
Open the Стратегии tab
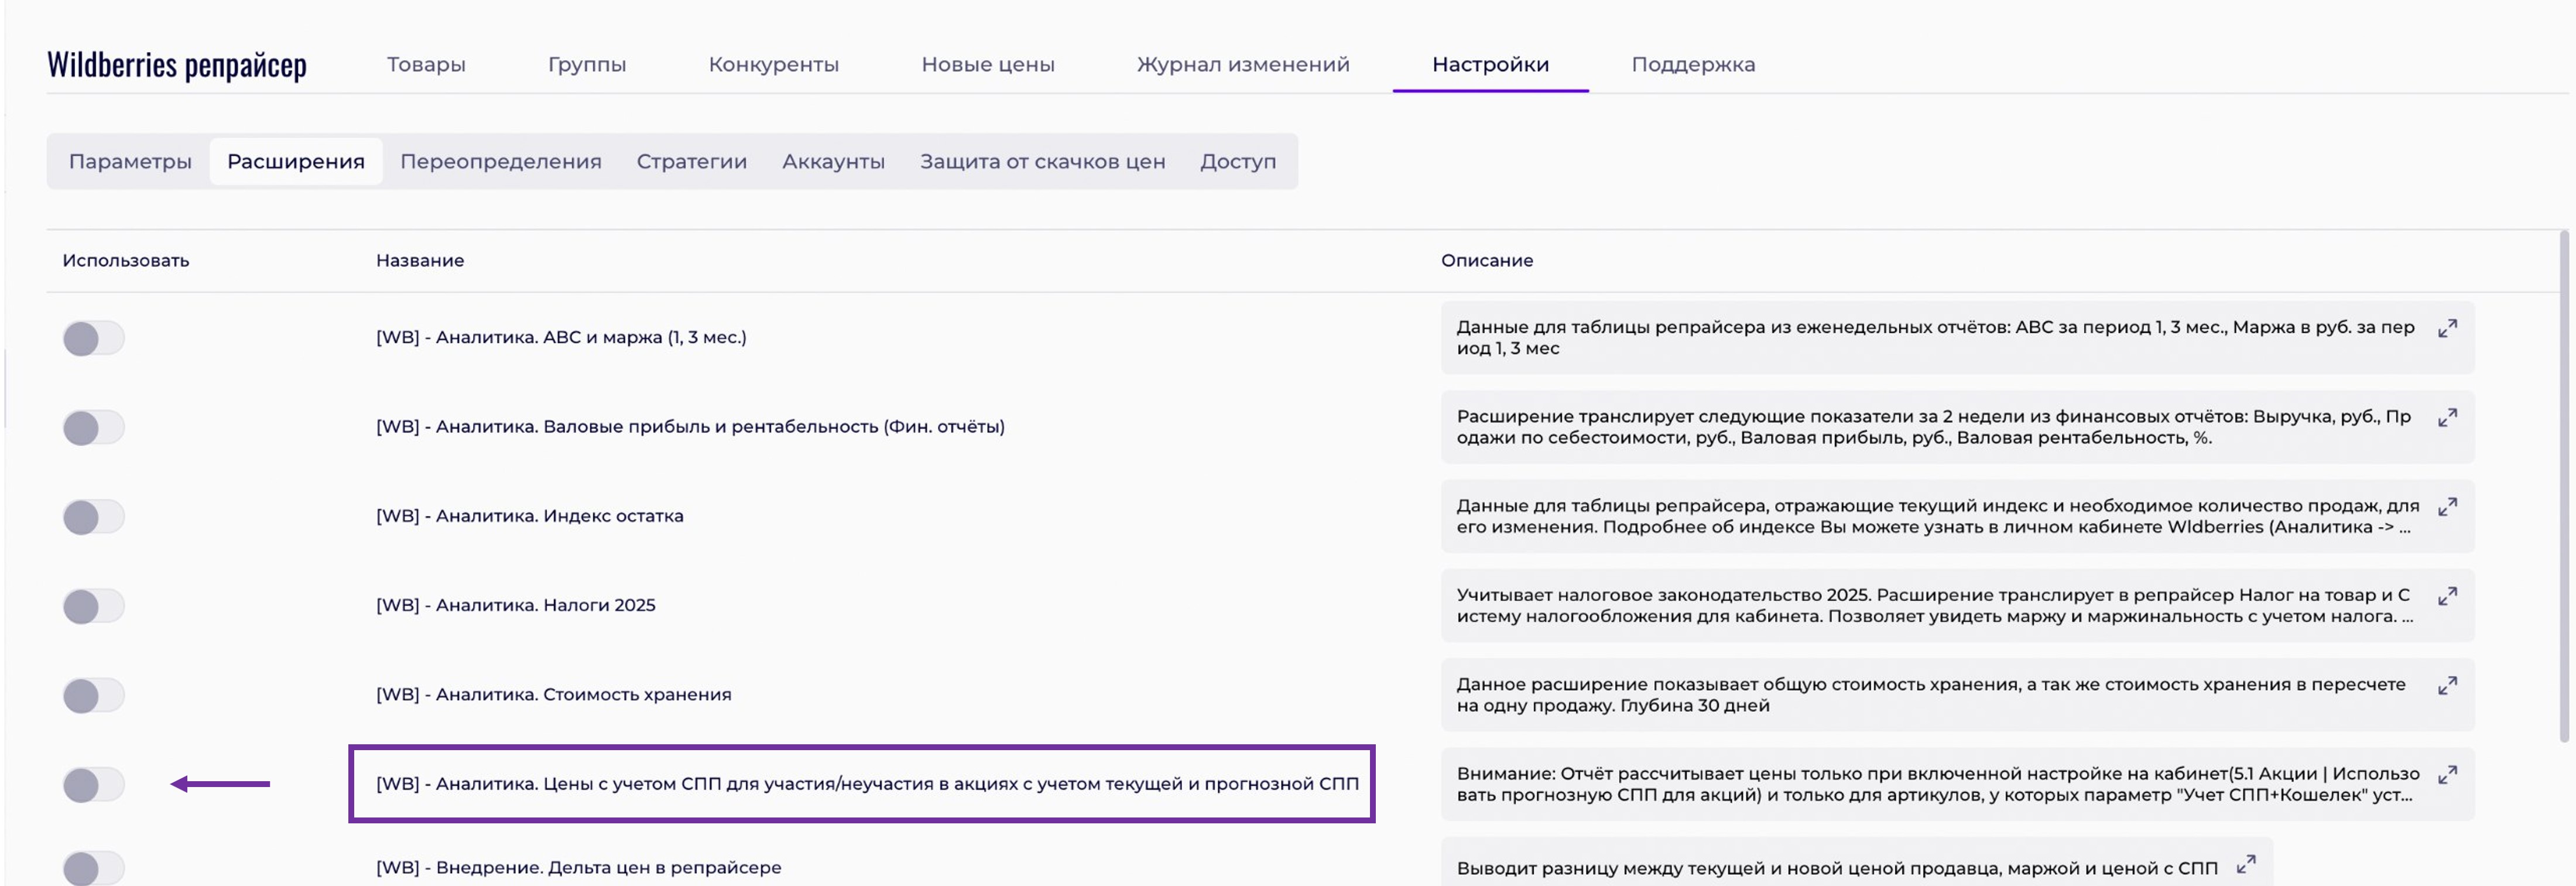[691, 161]
